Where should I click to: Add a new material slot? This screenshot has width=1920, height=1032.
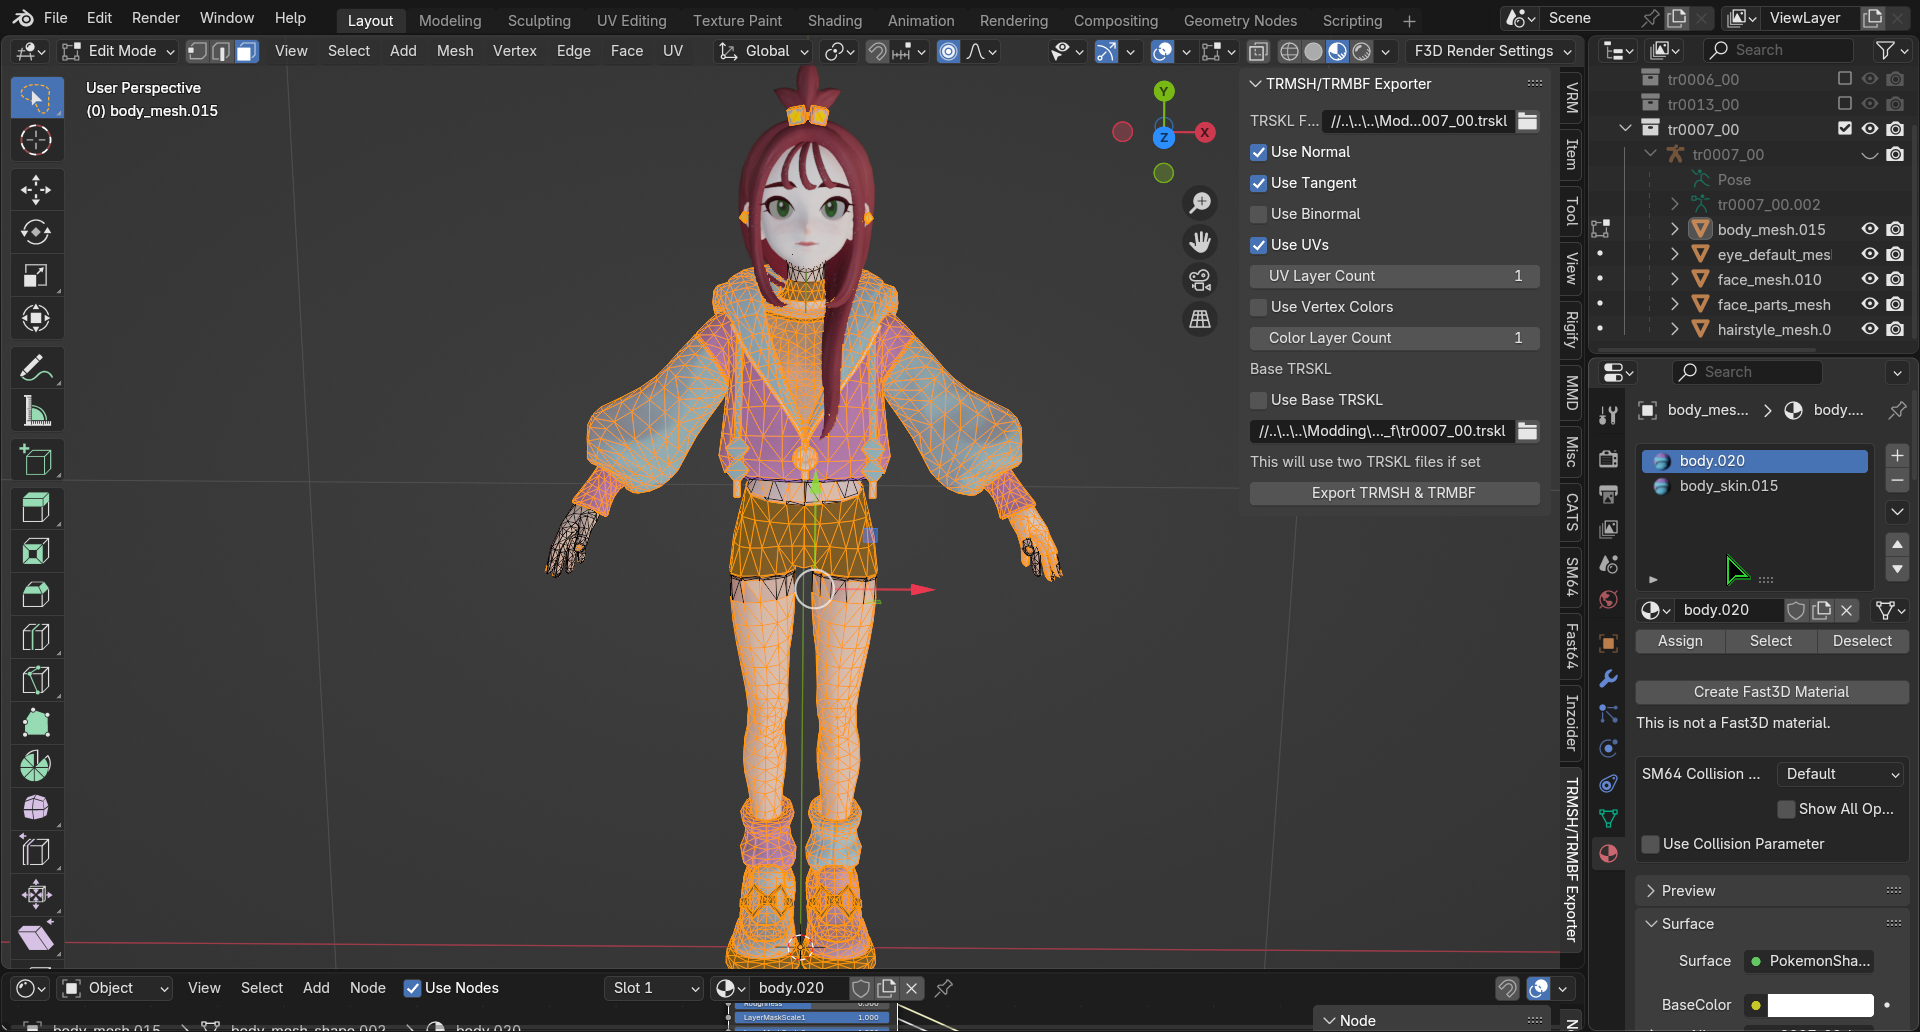1897,456
